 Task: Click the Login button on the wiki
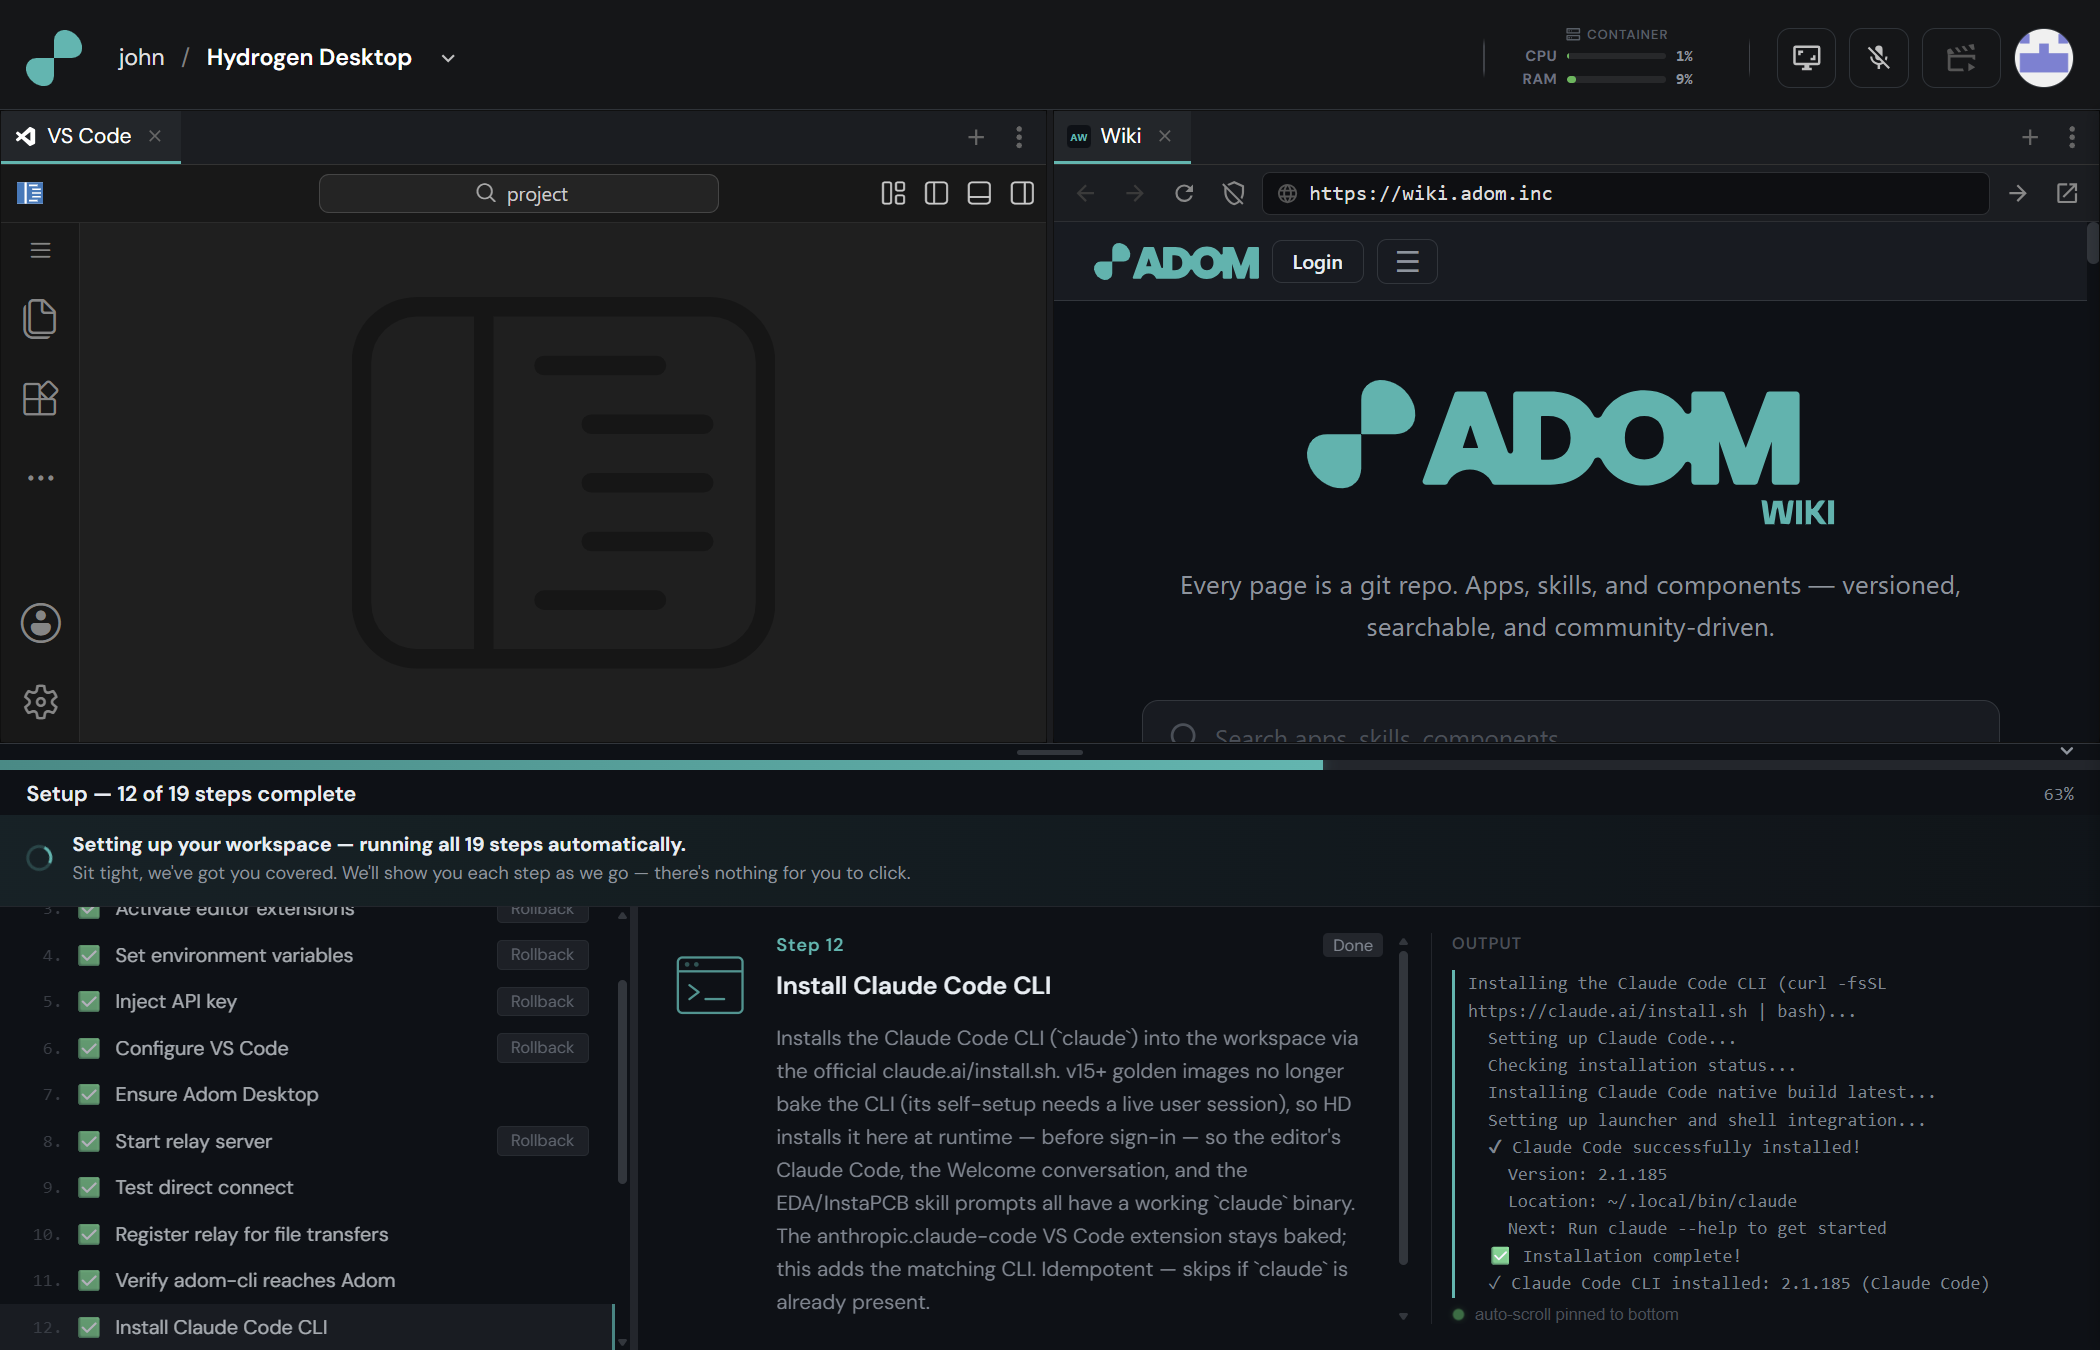coord(1317,262)
